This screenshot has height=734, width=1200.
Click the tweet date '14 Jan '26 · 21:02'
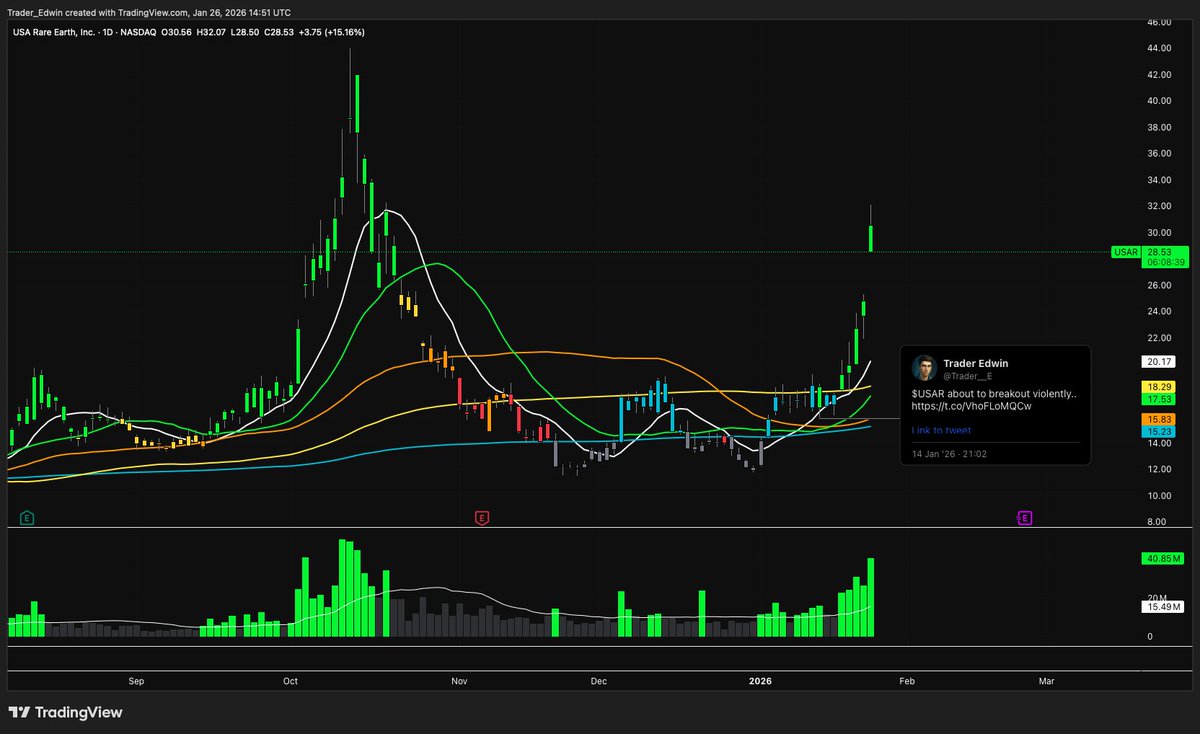[x=947, y=453]
